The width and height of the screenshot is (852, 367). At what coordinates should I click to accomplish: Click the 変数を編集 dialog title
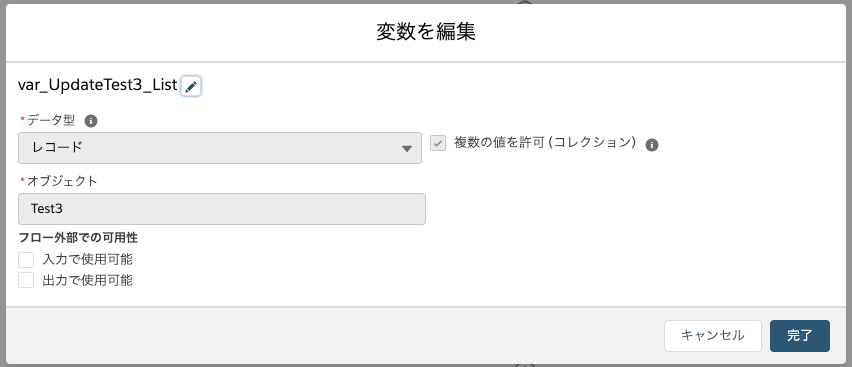pos(426,32)
